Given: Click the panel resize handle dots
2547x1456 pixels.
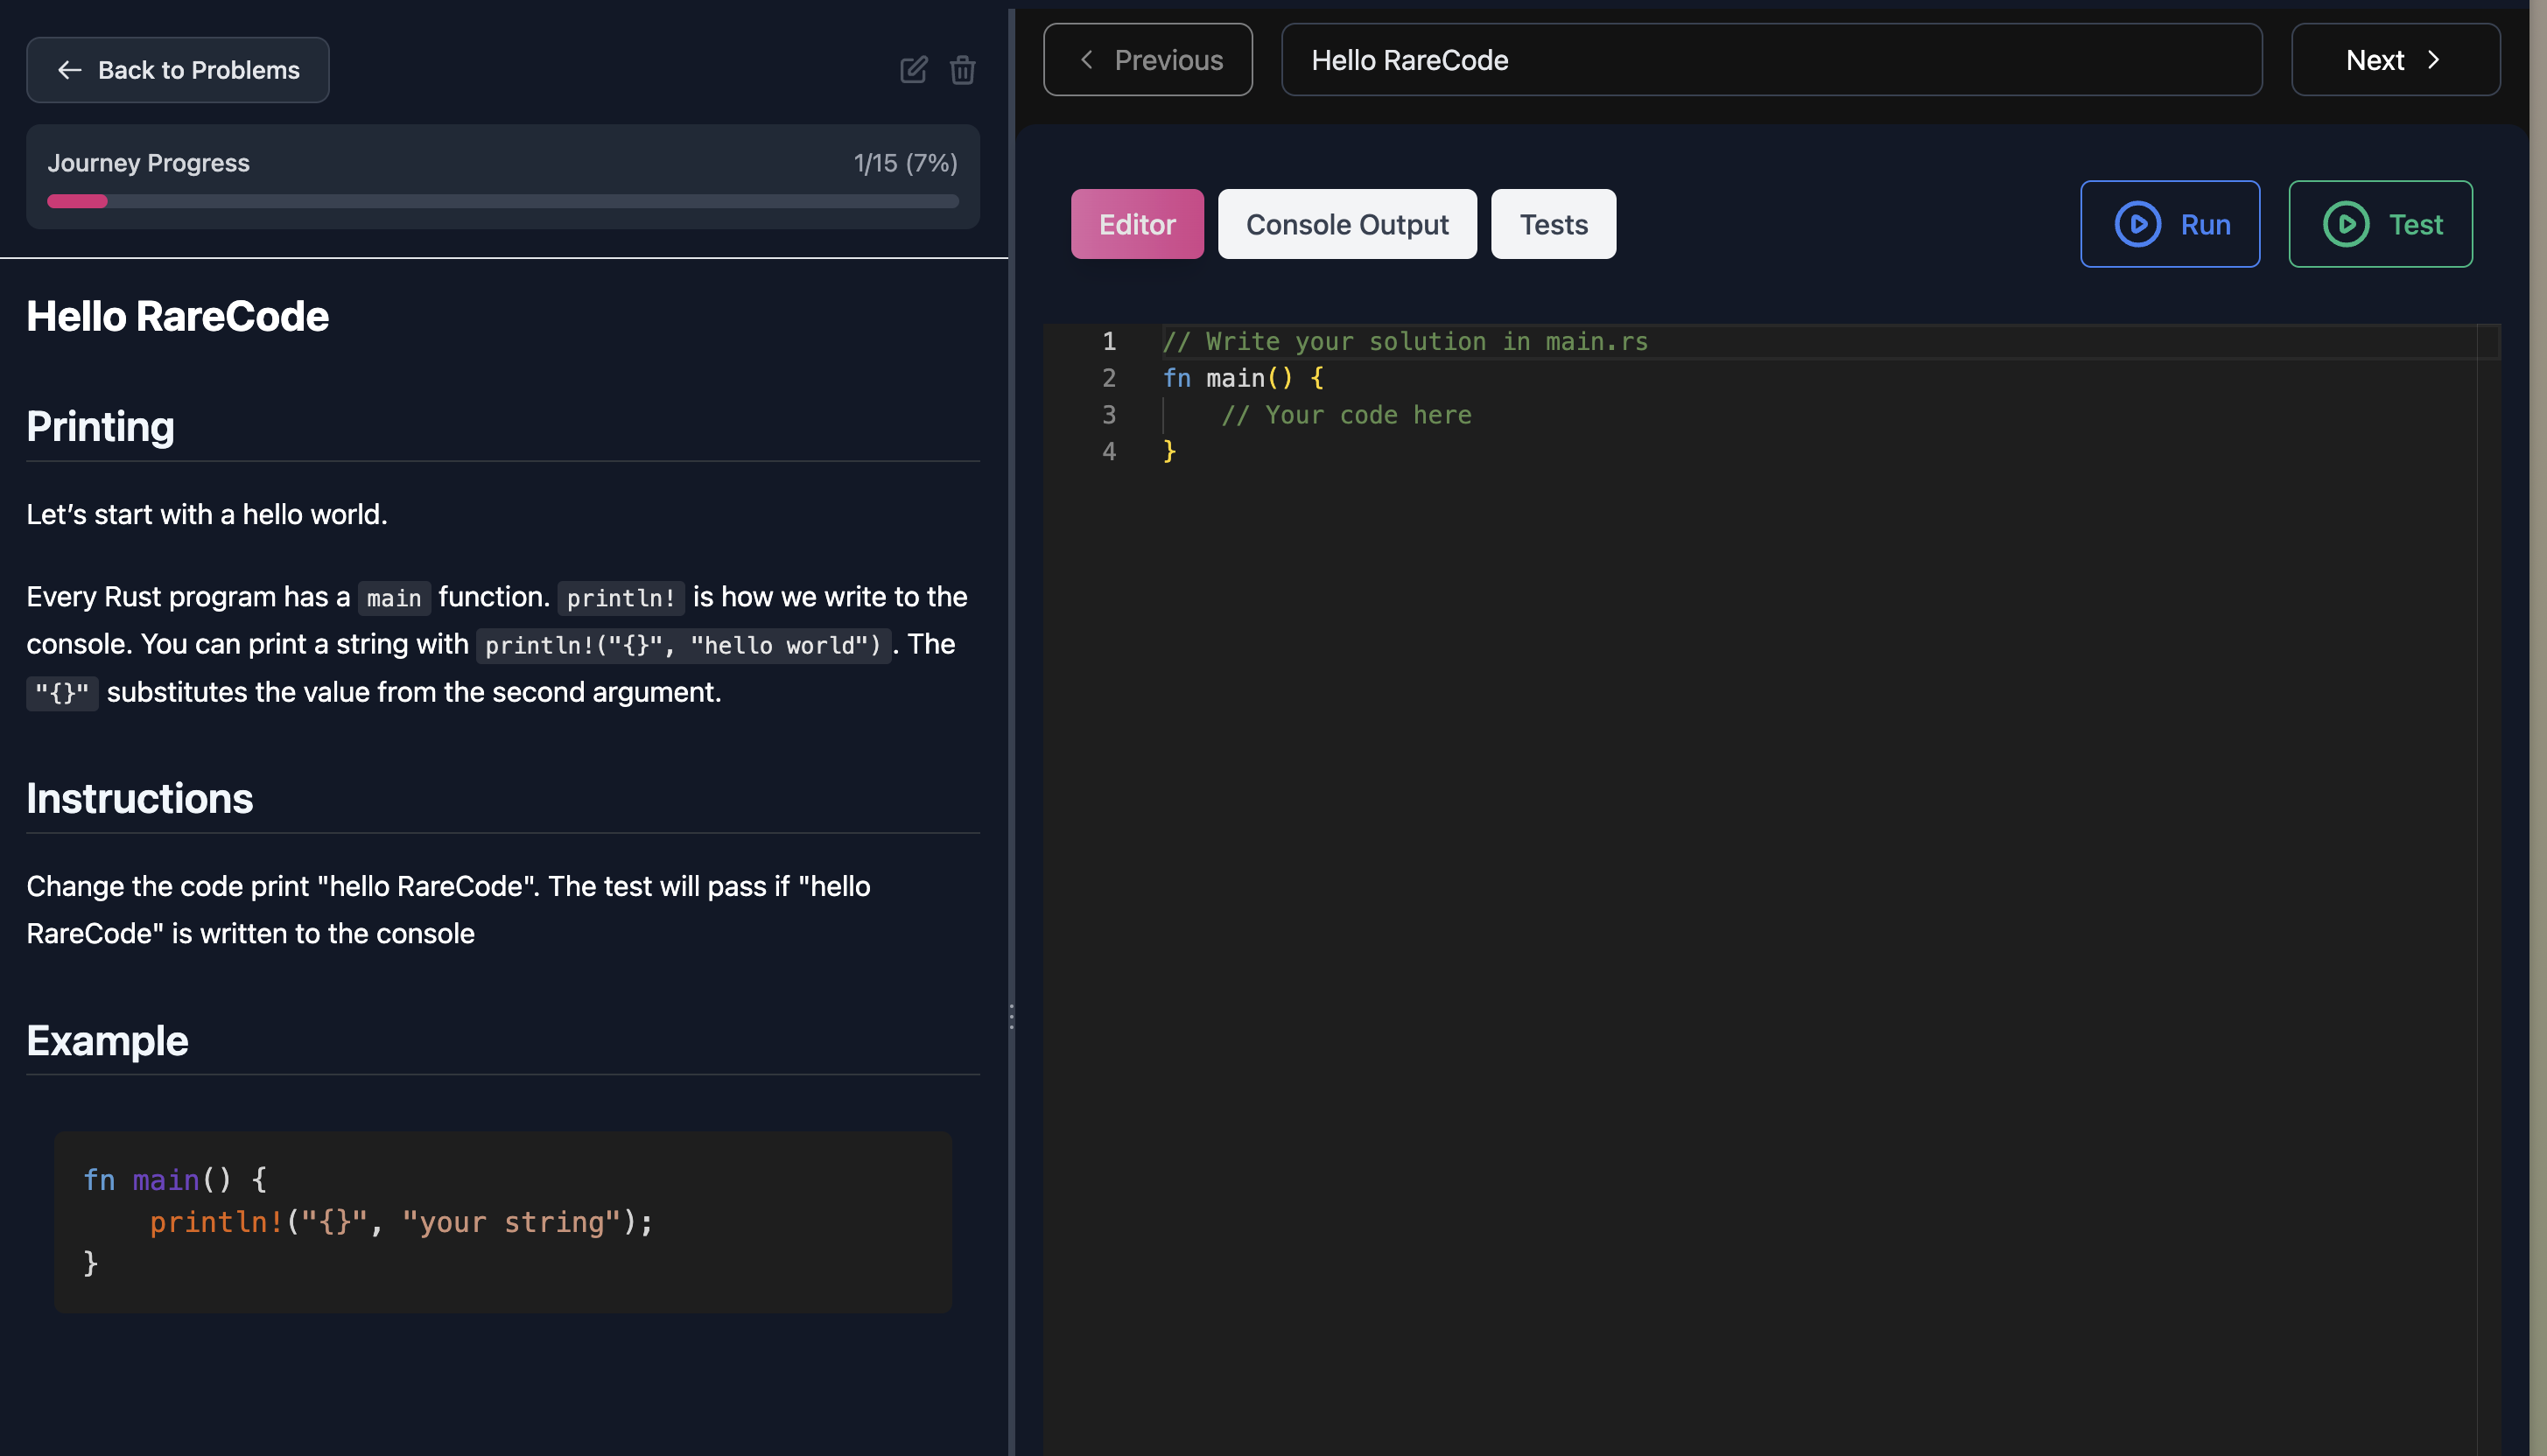Looking at the screenshot, I should pyautogui.click(x=1011, y=1017).
